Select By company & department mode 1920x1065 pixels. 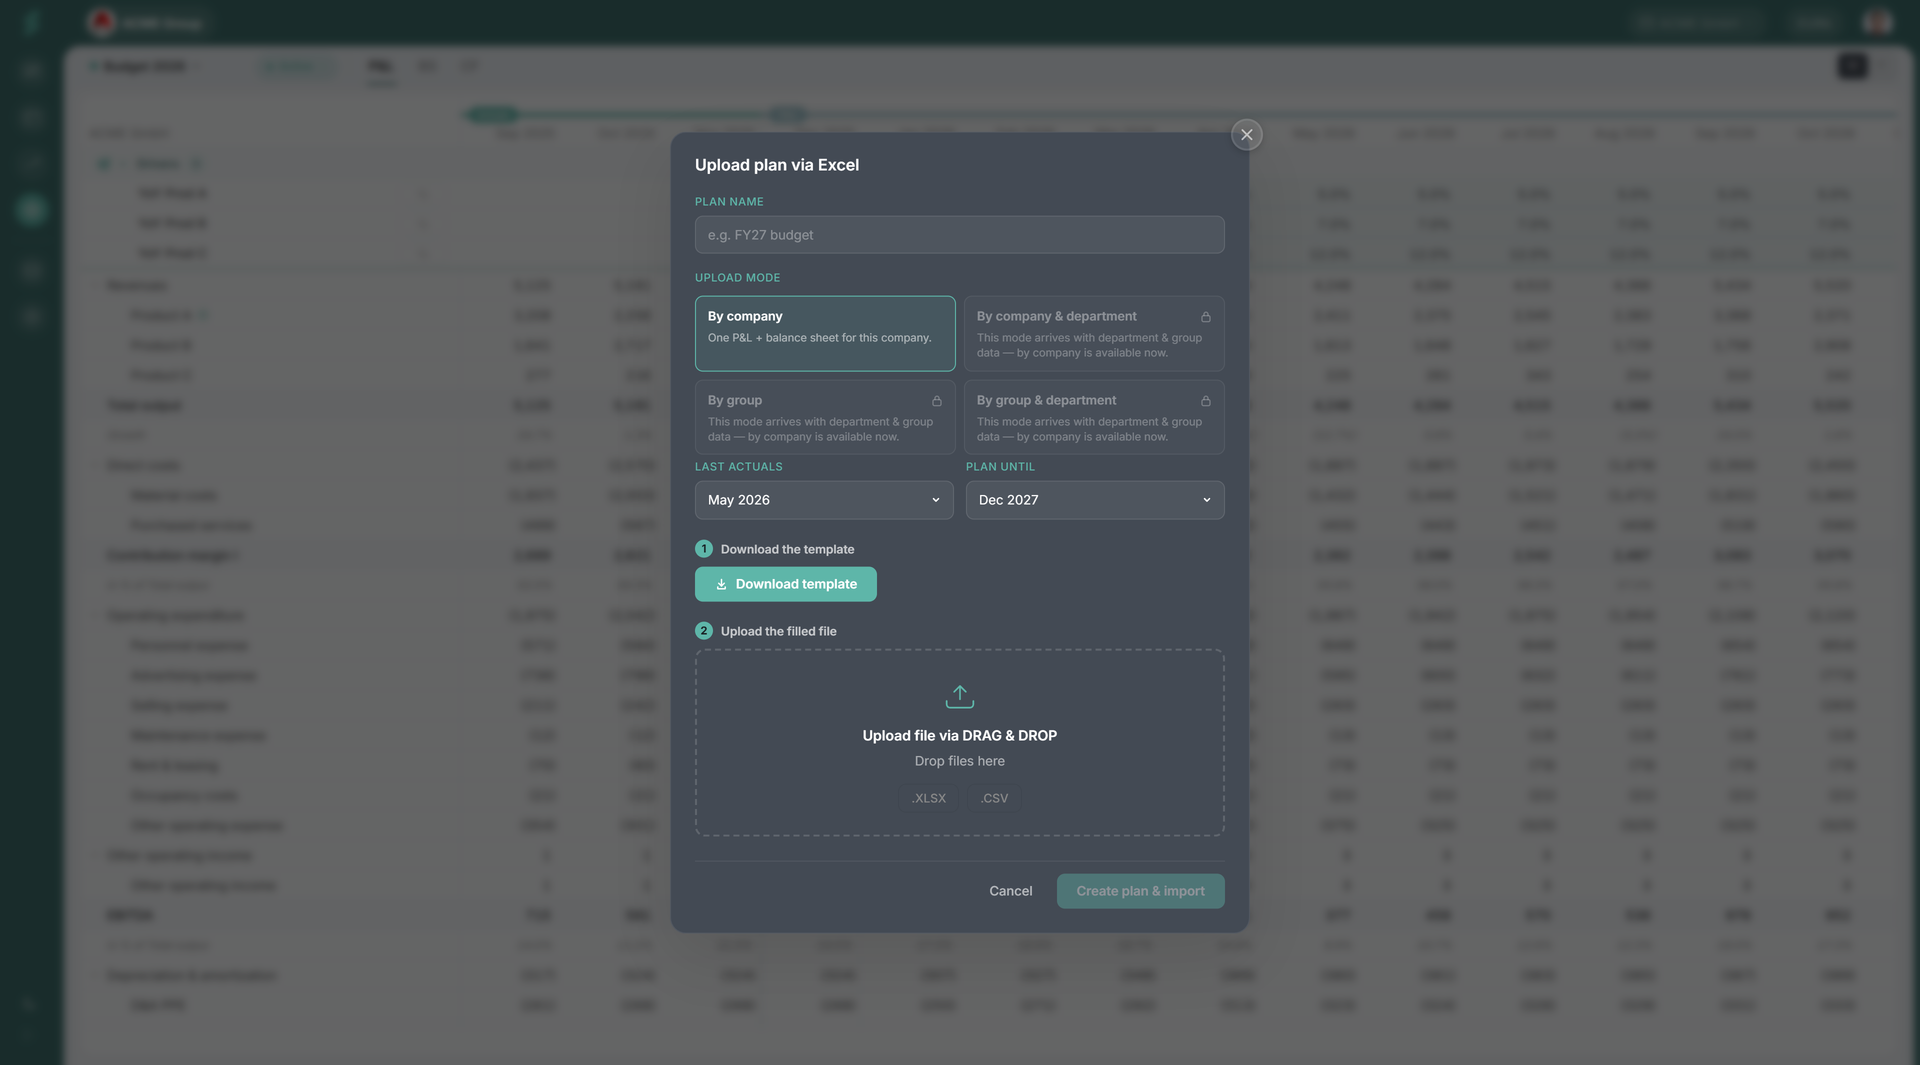point(1094,333)
